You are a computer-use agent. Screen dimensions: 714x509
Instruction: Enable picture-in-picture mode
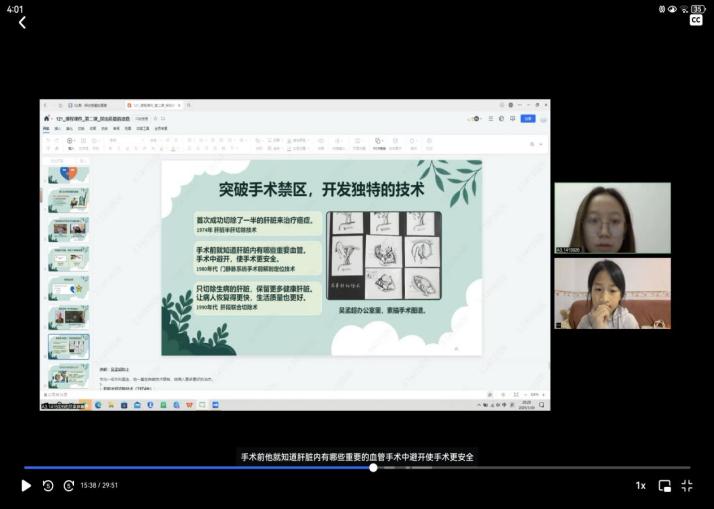coord(665,486)
